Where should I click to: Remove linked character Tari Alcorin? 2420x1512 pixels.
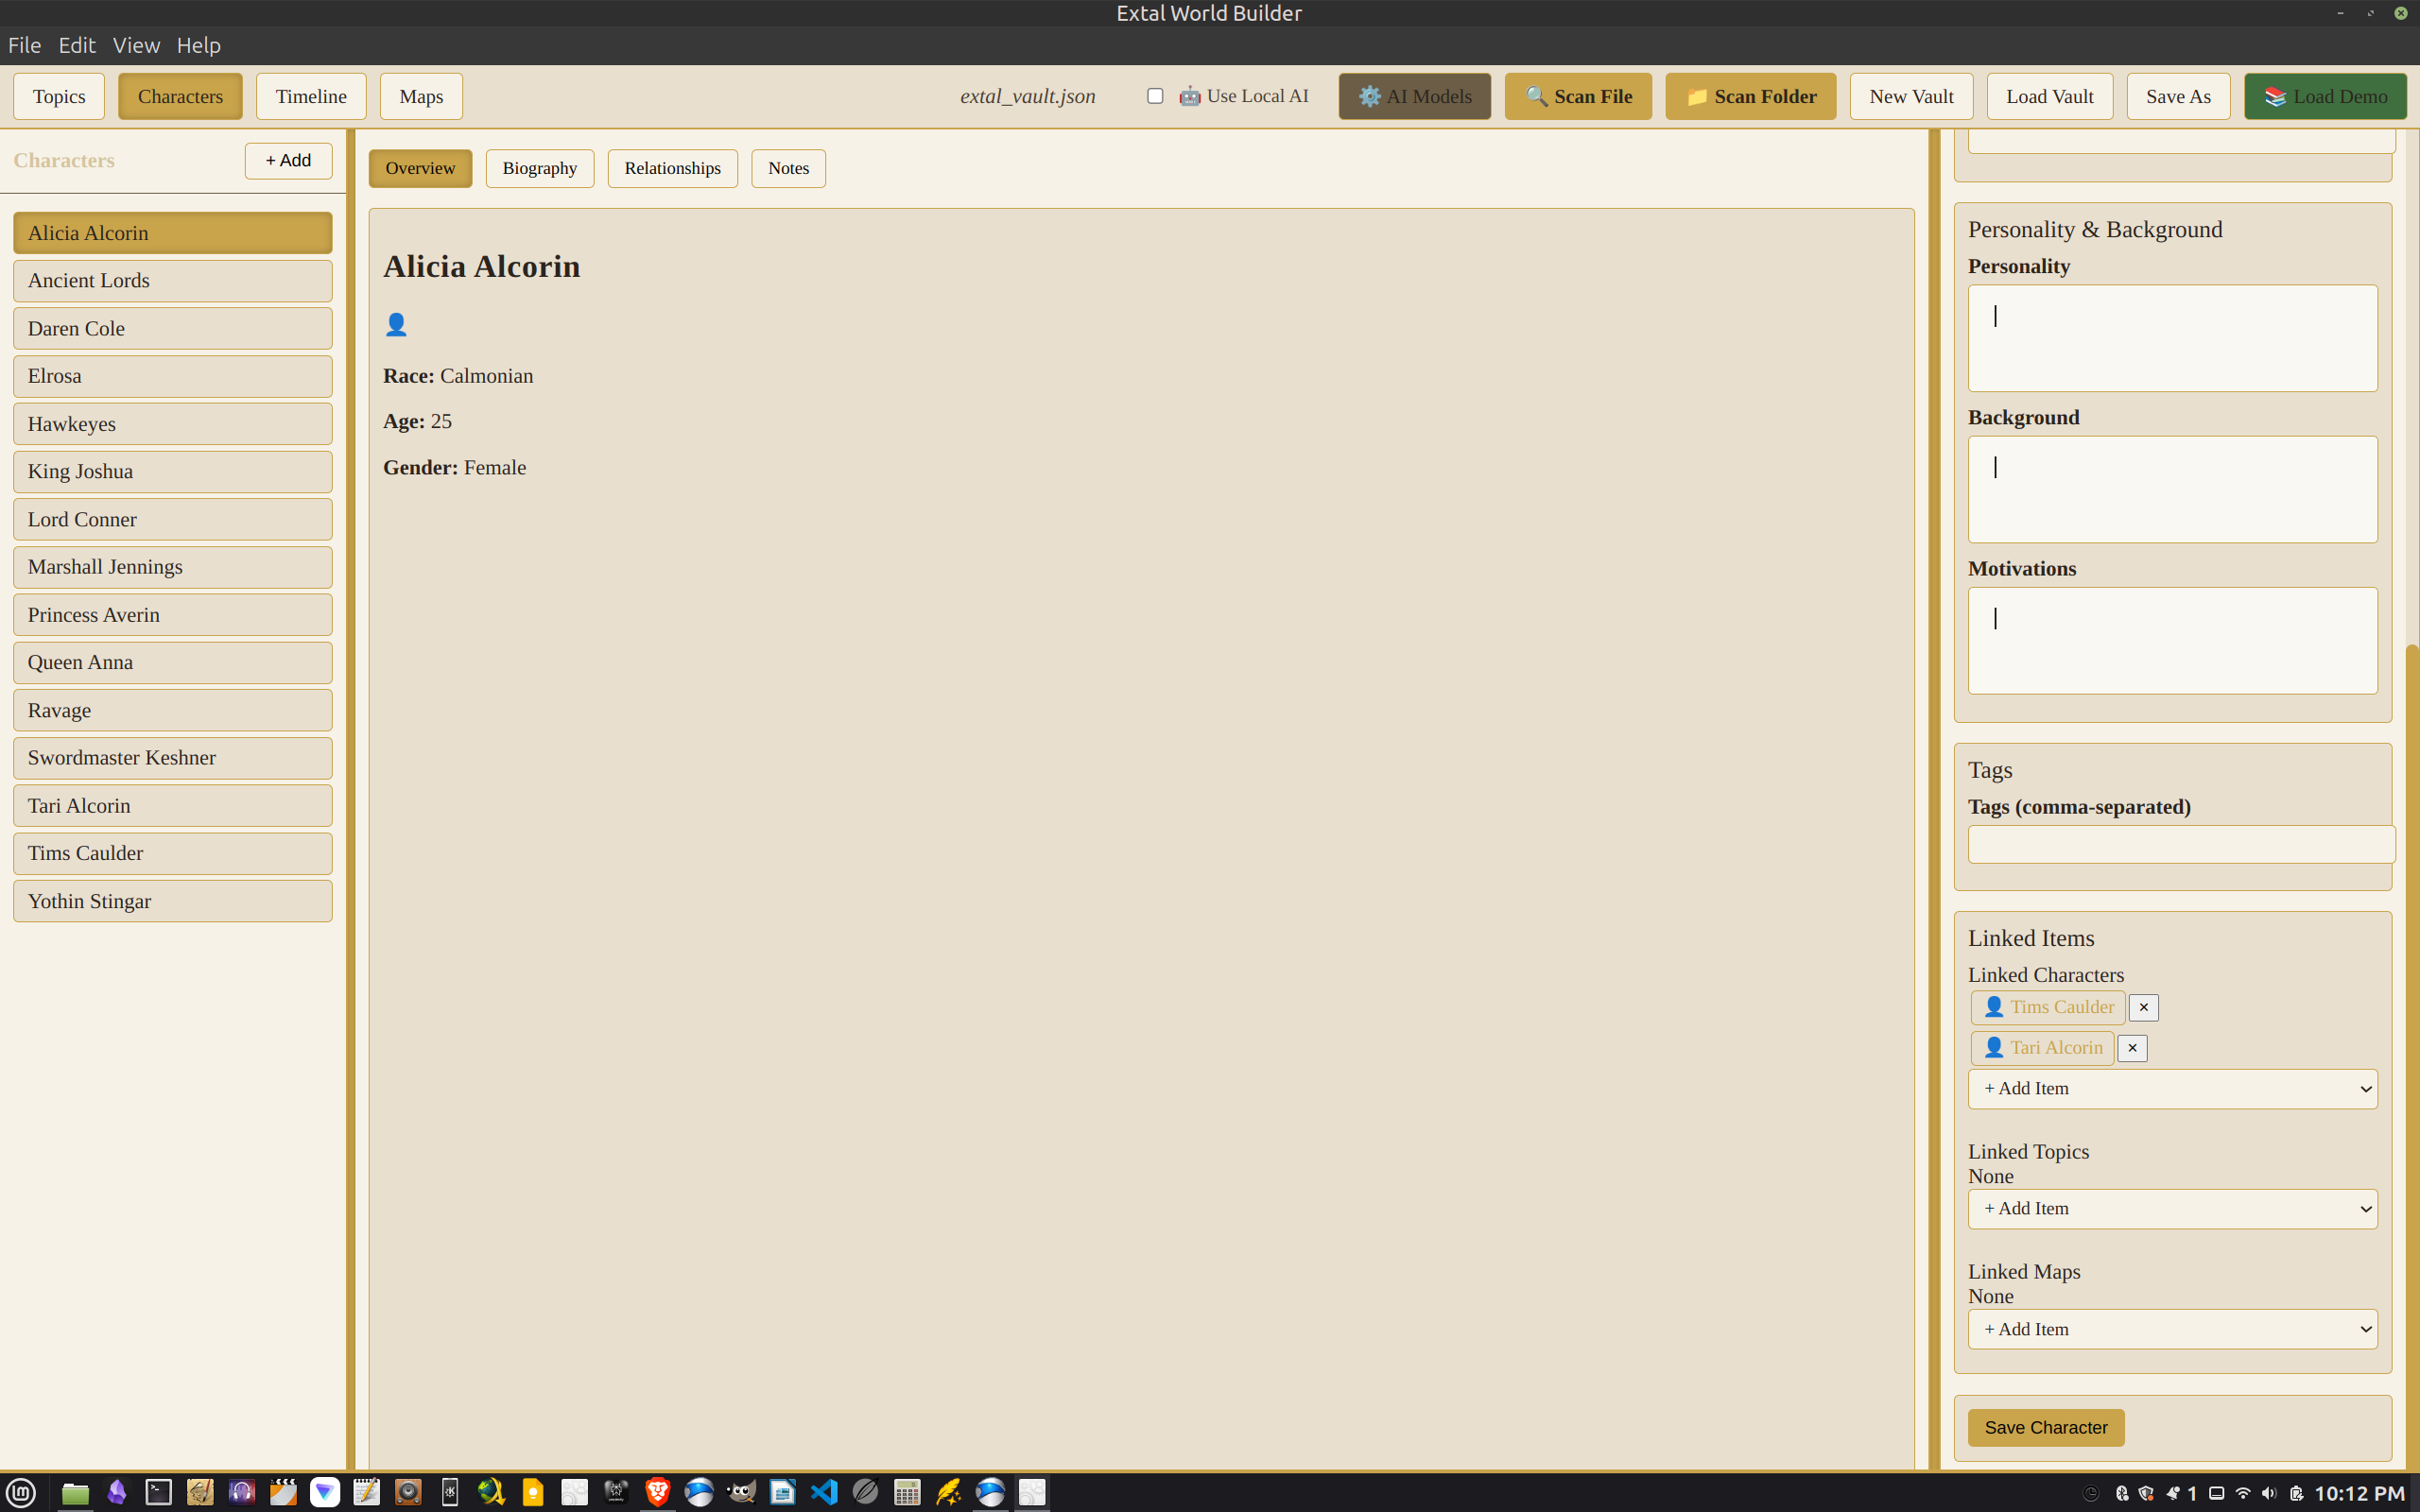tap(2132, 1048)
